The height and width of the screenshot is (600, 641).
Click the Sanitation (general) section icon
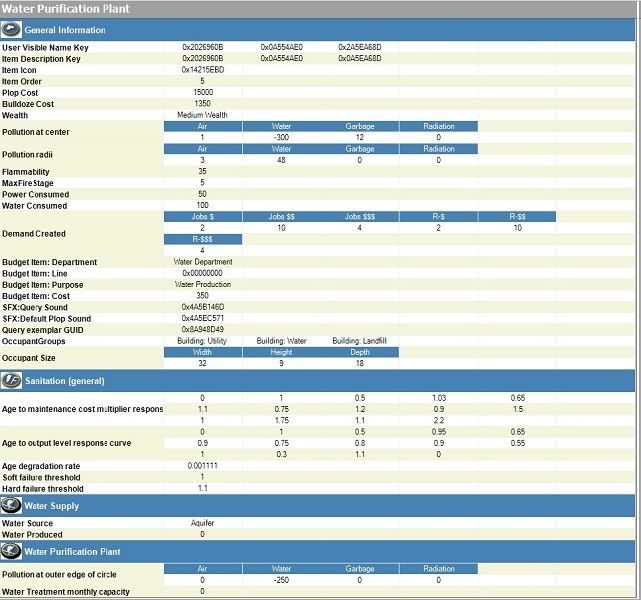[x=11, y=381]
